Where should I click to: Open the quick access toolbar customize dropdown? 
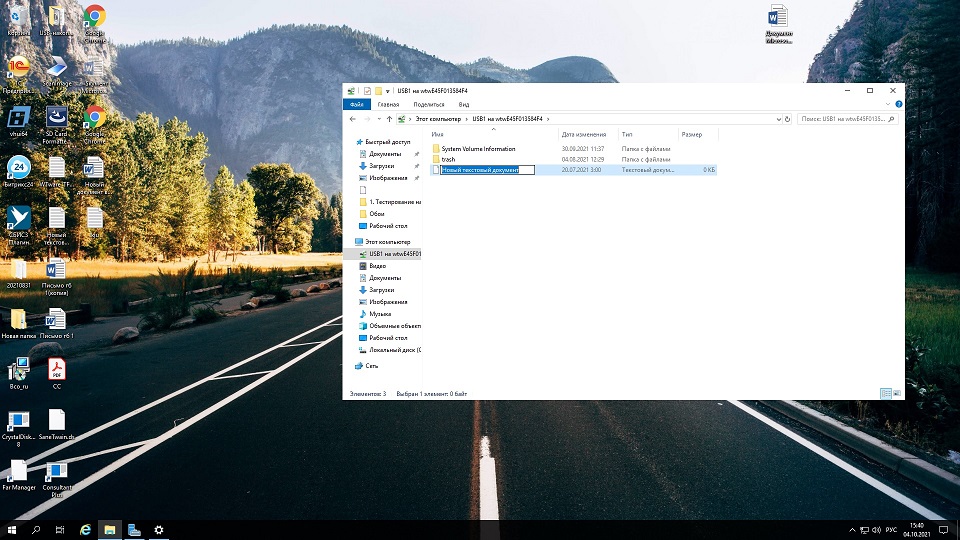[388, 91]
